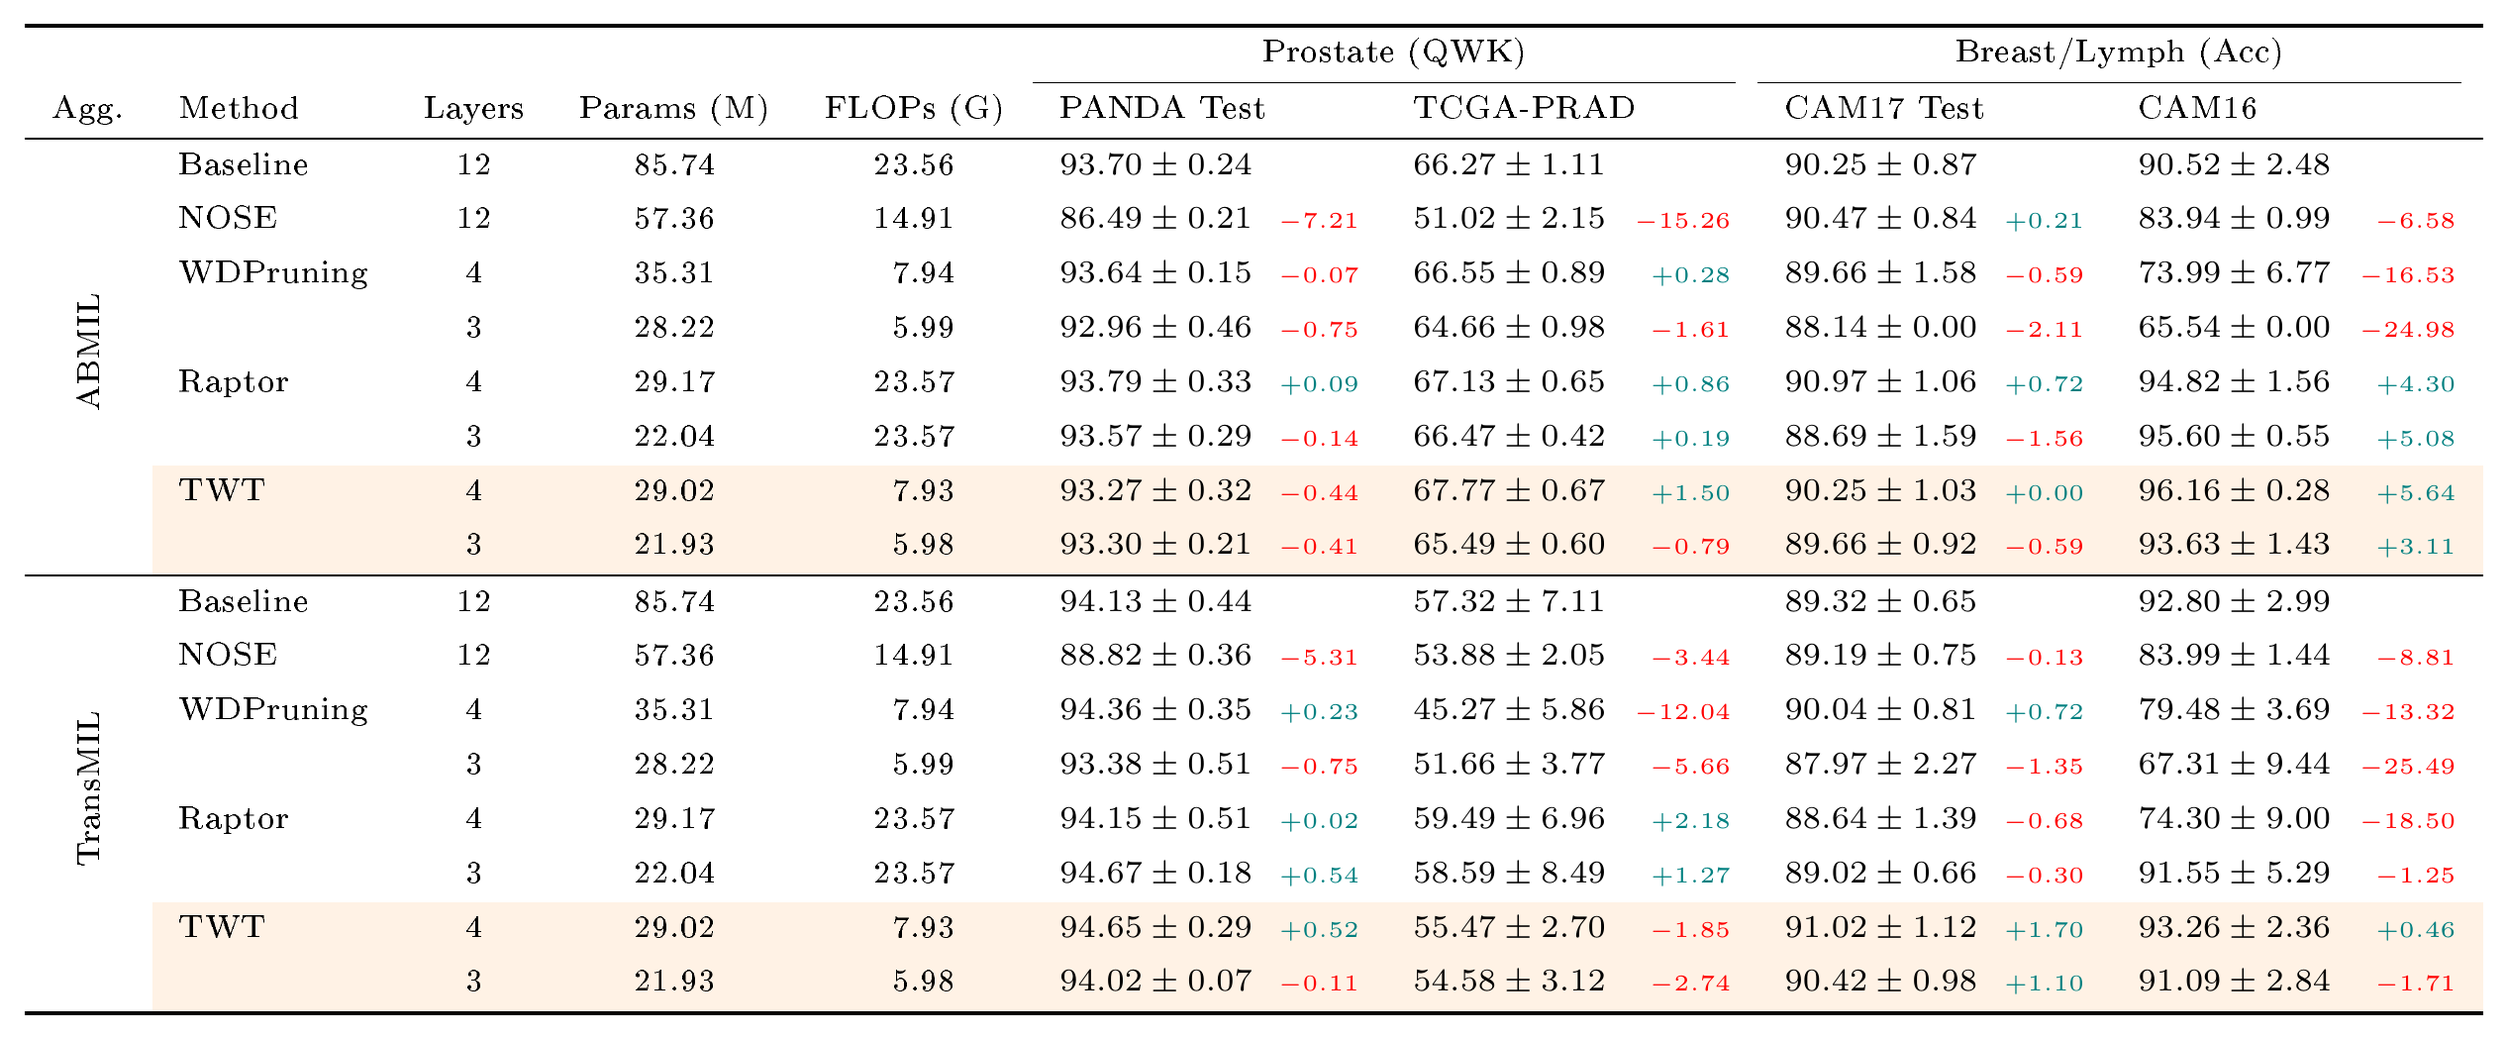
Task: Click Raptor's 95.60 ± 0.55 CAM16 value
Action: tap(2234, 436)
